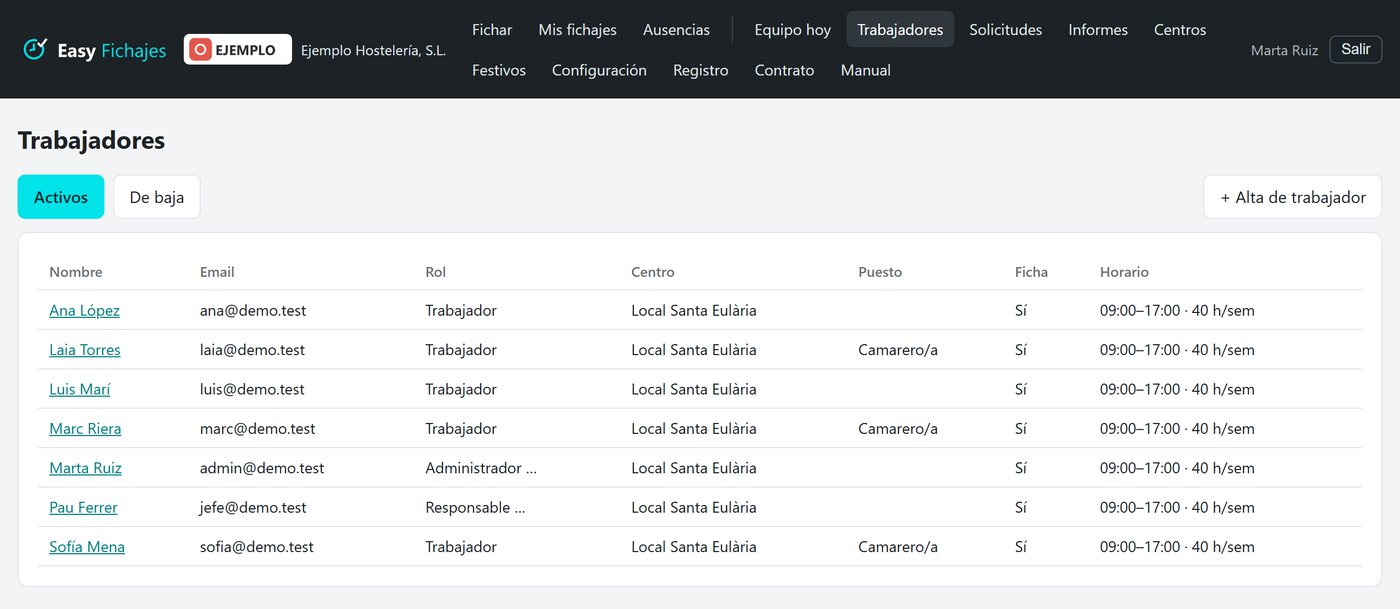Open the Manual page
This screenshot has width=1400, height=609.
866,70
